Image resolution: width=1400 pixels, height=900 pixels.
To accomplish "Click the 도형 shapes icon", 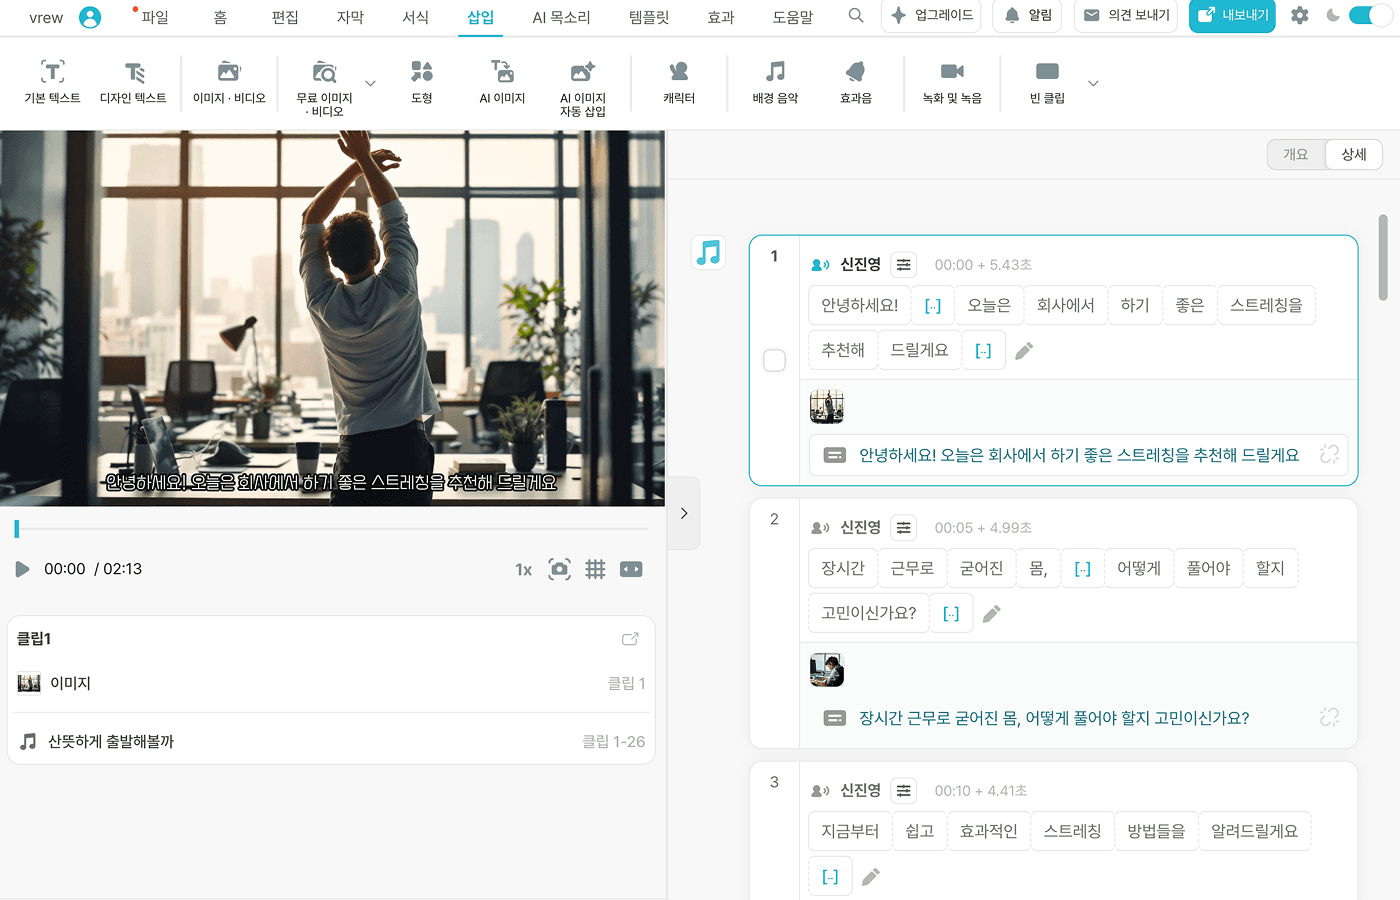I will click(x=422, y=72).
